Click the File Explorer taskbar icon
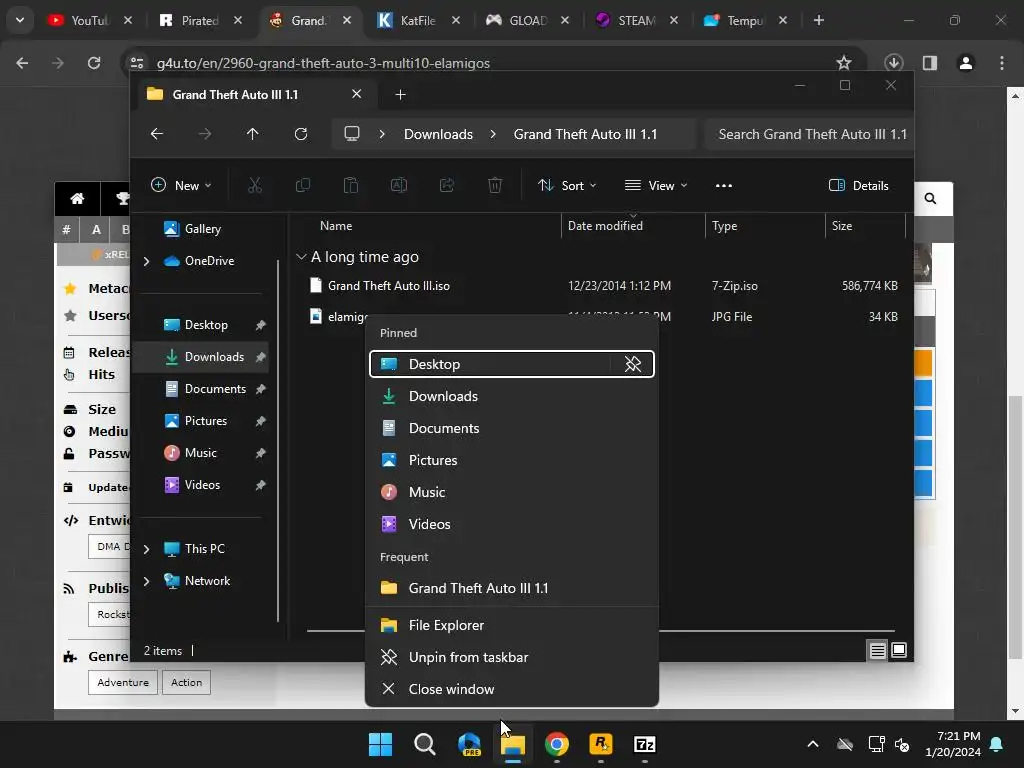1024x768 pixels. [x=513, y=744]
